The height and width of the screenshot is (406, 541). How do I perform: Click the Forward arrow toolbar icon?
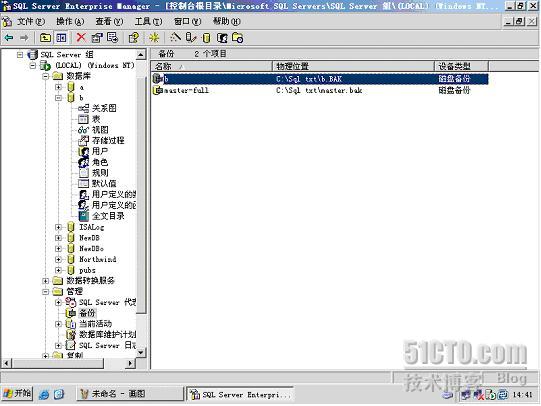pyautogui.click(x=24, y=38)
